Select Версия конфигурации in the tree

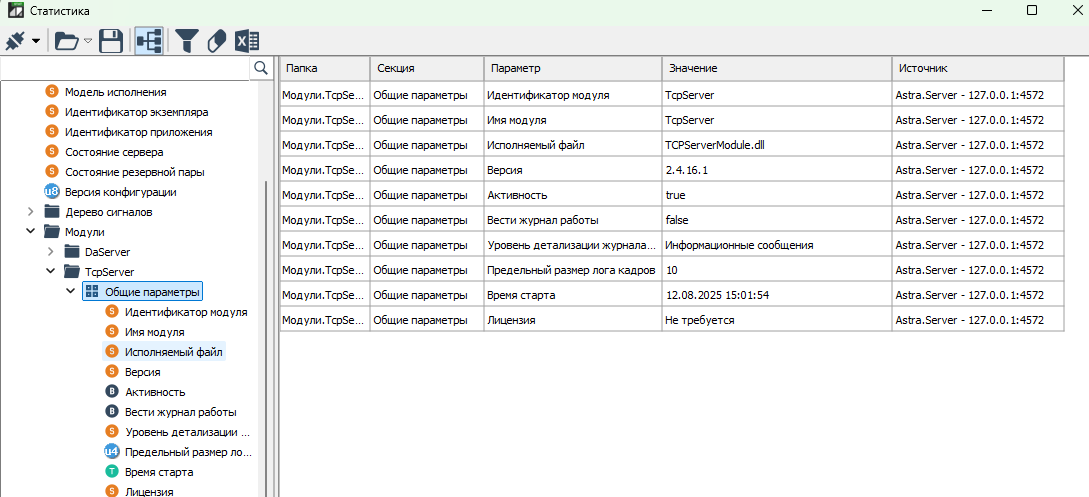(x=120, y=192)
